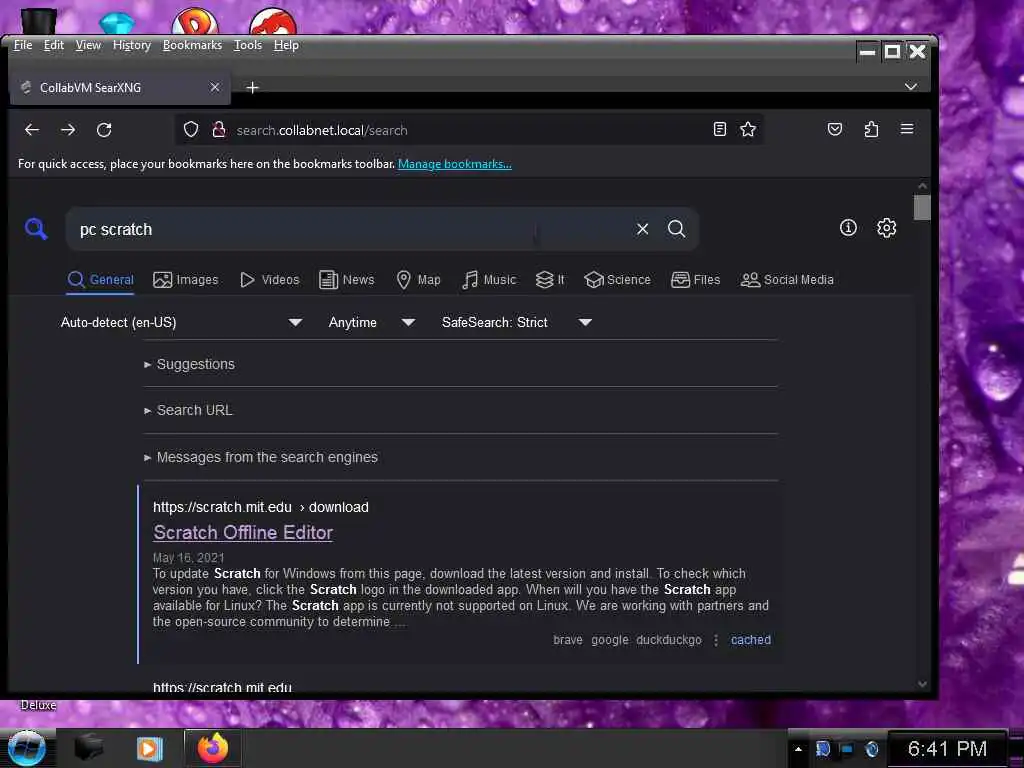Click the page vertical scrollbar thumb

click(922, 208)
